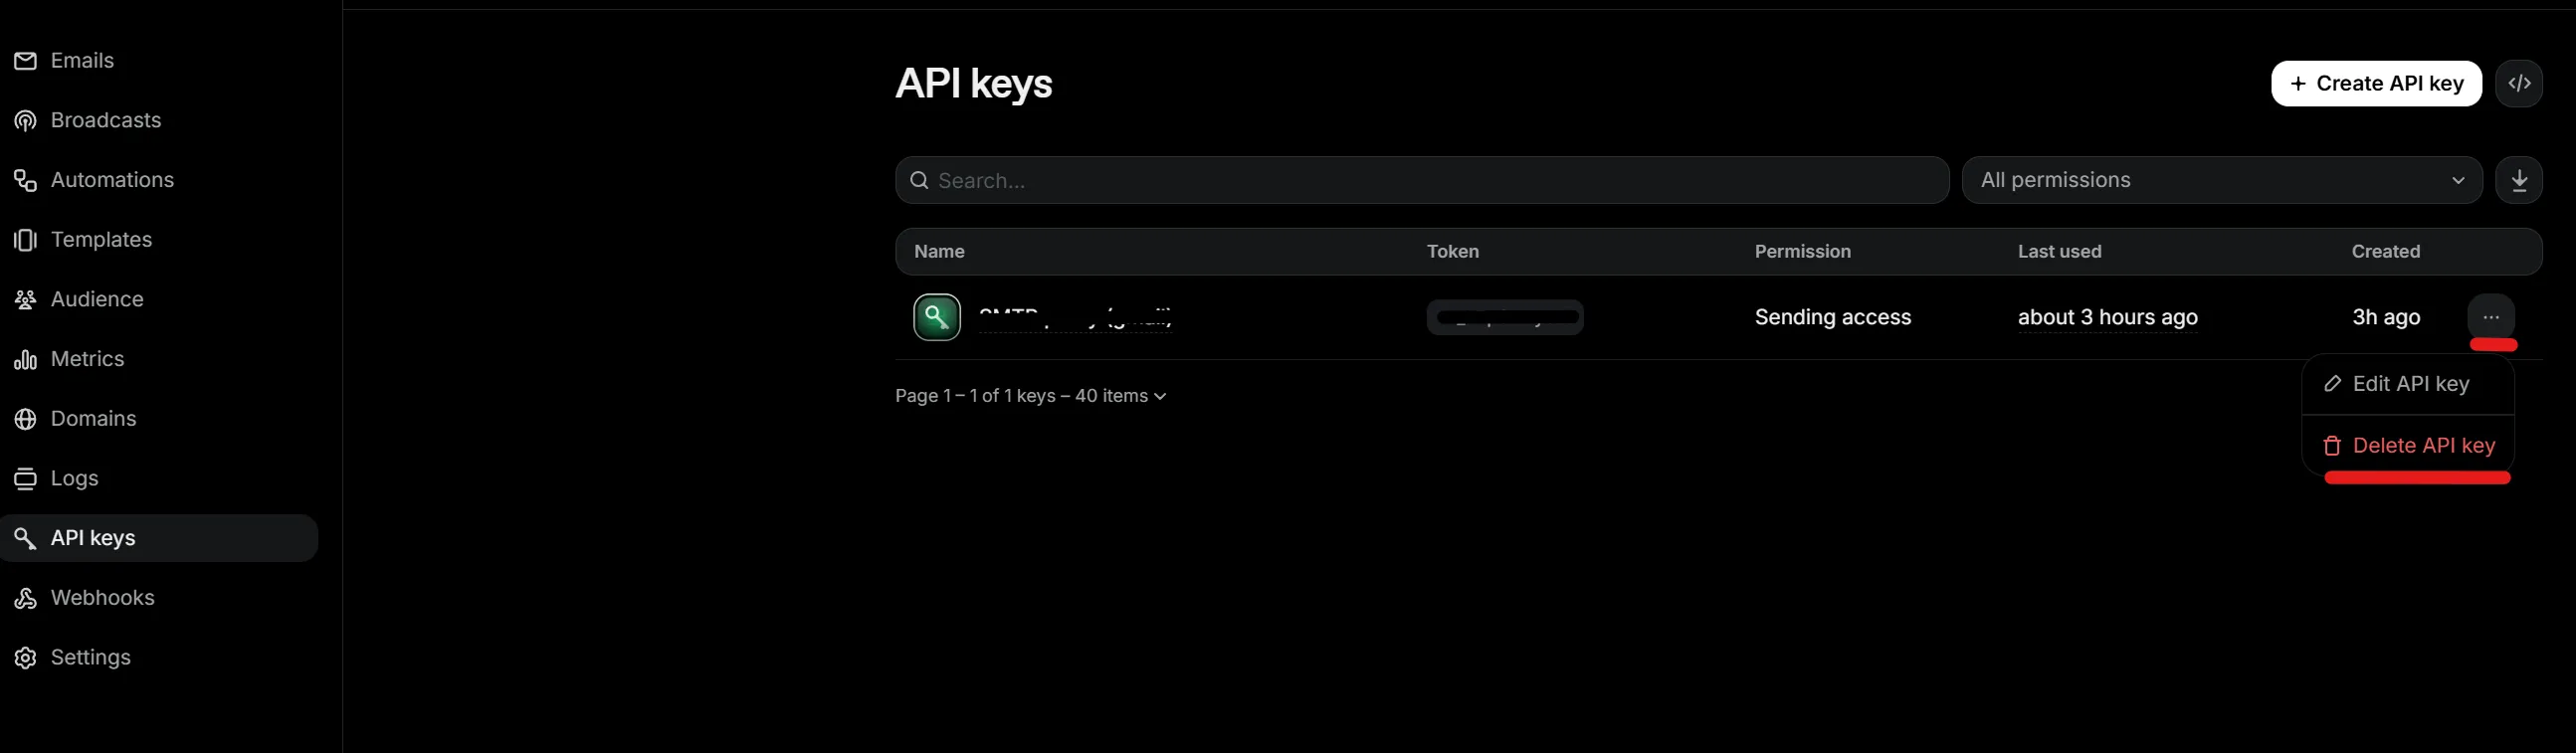Click the Create API key button
2576x753 pixels.
2376,83
